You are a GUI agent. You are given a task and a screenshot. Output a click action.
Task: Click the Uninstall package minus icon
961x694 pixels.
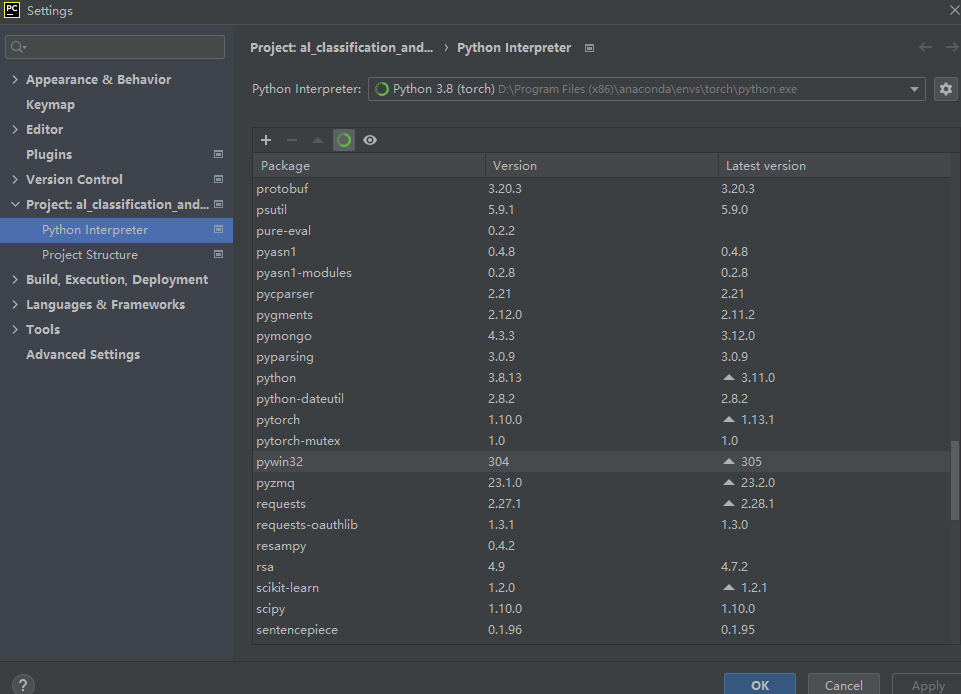[291, 140]
